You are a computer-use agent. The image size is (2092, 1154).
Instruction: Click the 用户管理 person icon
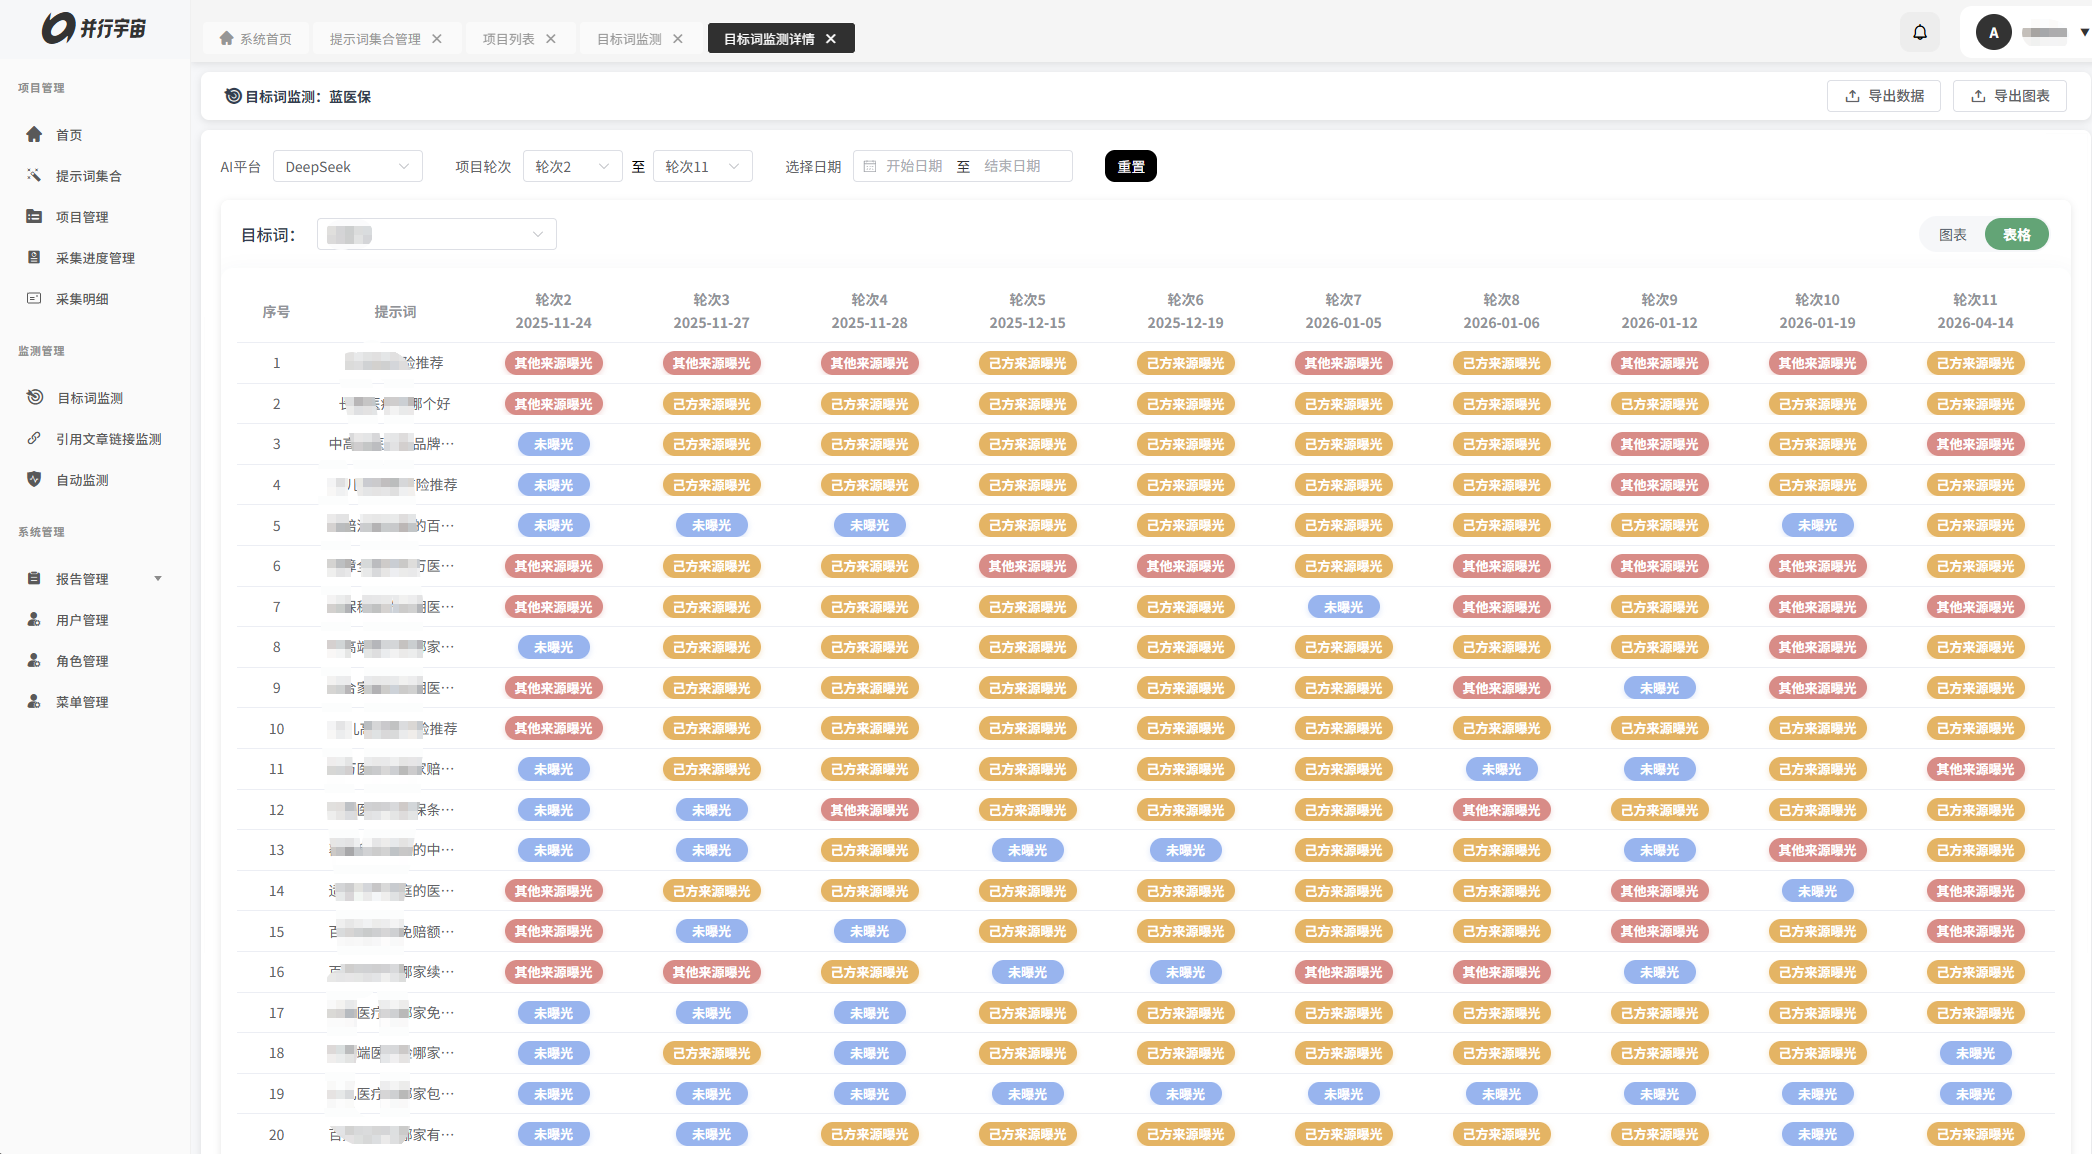pos(34,620)
